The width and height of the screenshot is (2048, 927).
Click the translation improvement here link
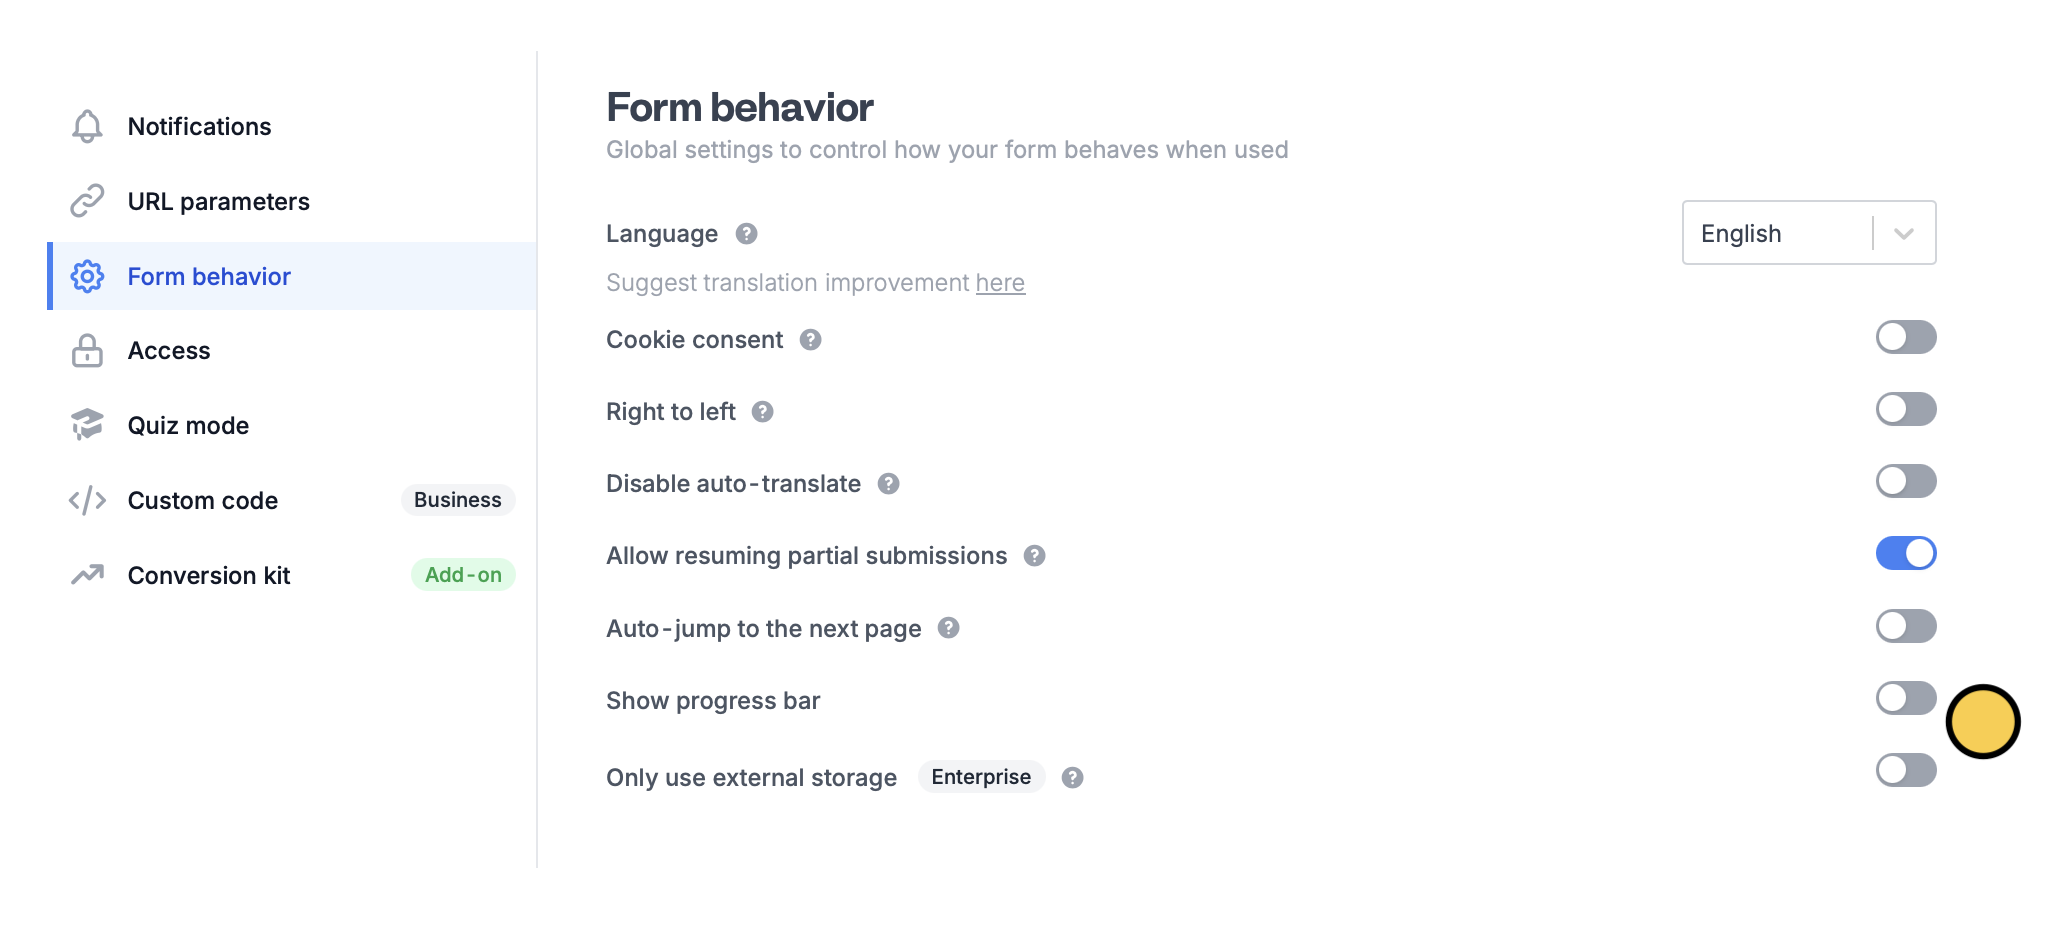(x=1000, y=282)
